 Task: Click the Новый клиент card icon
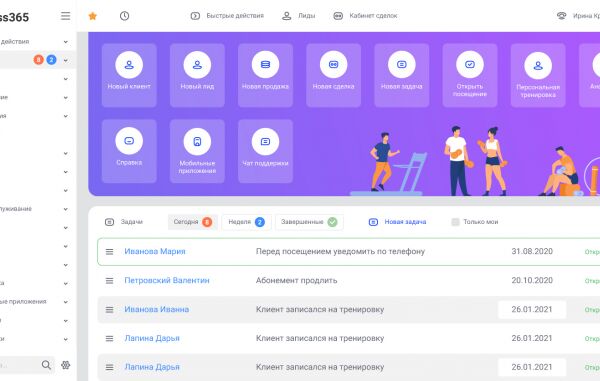tap(129, 65)
